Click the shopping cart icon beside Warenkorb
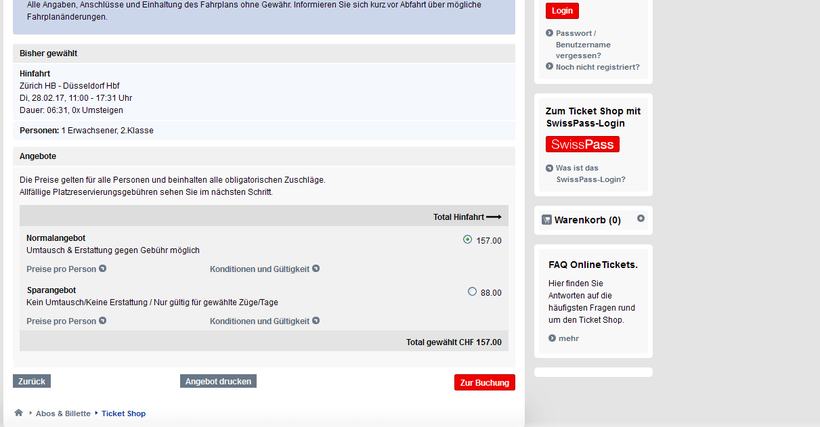The height and width of the screenshot is (427, 820). [x=547, y=220]
